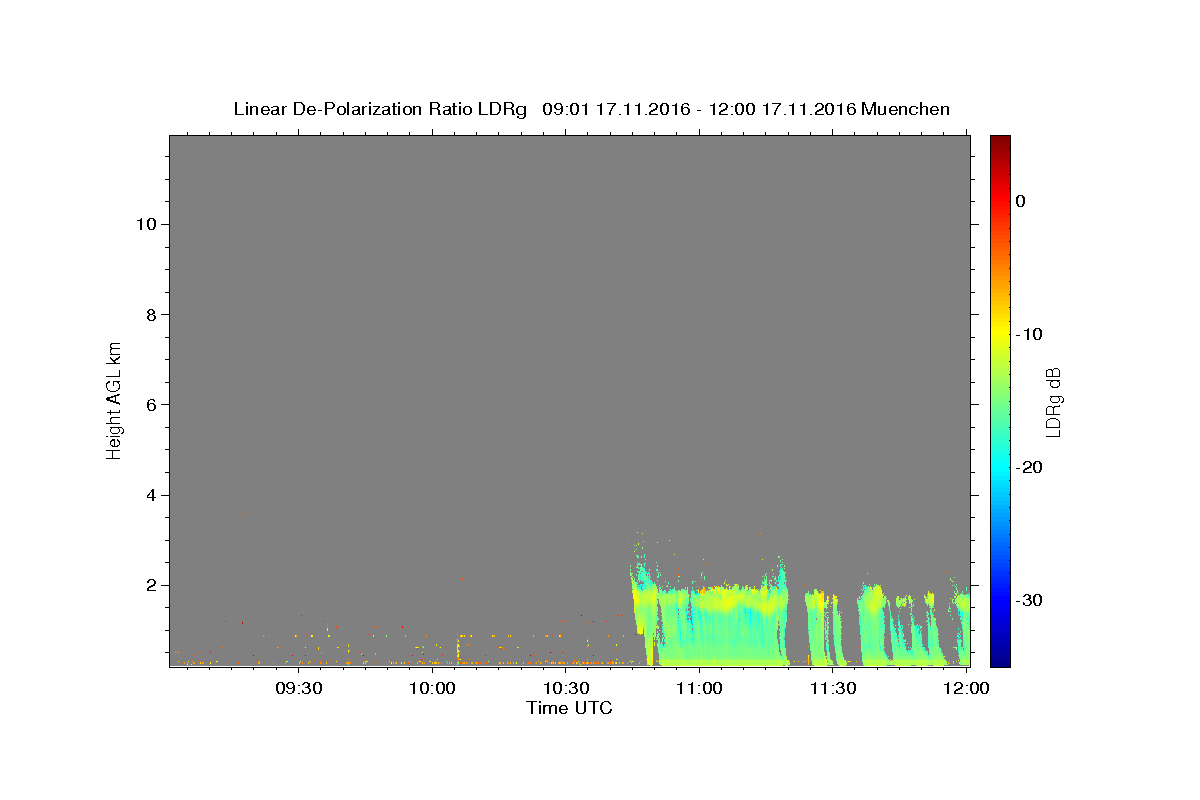Click the Time UTC axis title
The height and width of the screenshot is (800, 1200).
[569, 709]
